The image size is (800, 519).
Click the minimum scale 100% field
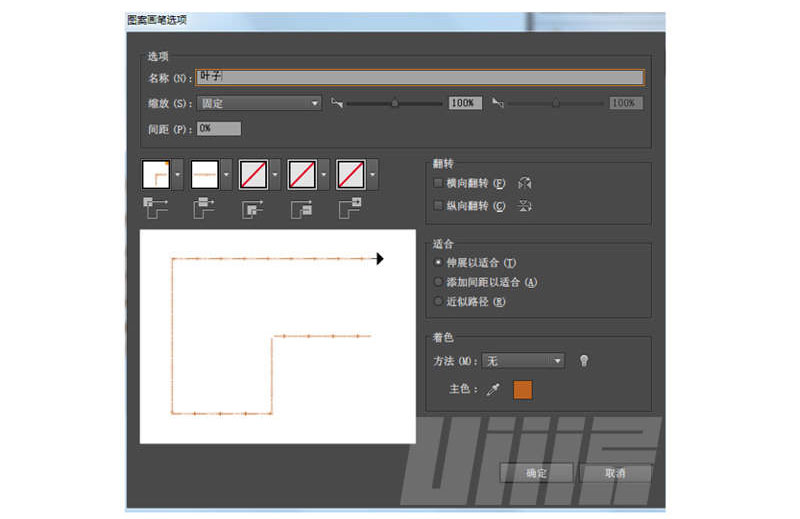(x=465, y=103)
